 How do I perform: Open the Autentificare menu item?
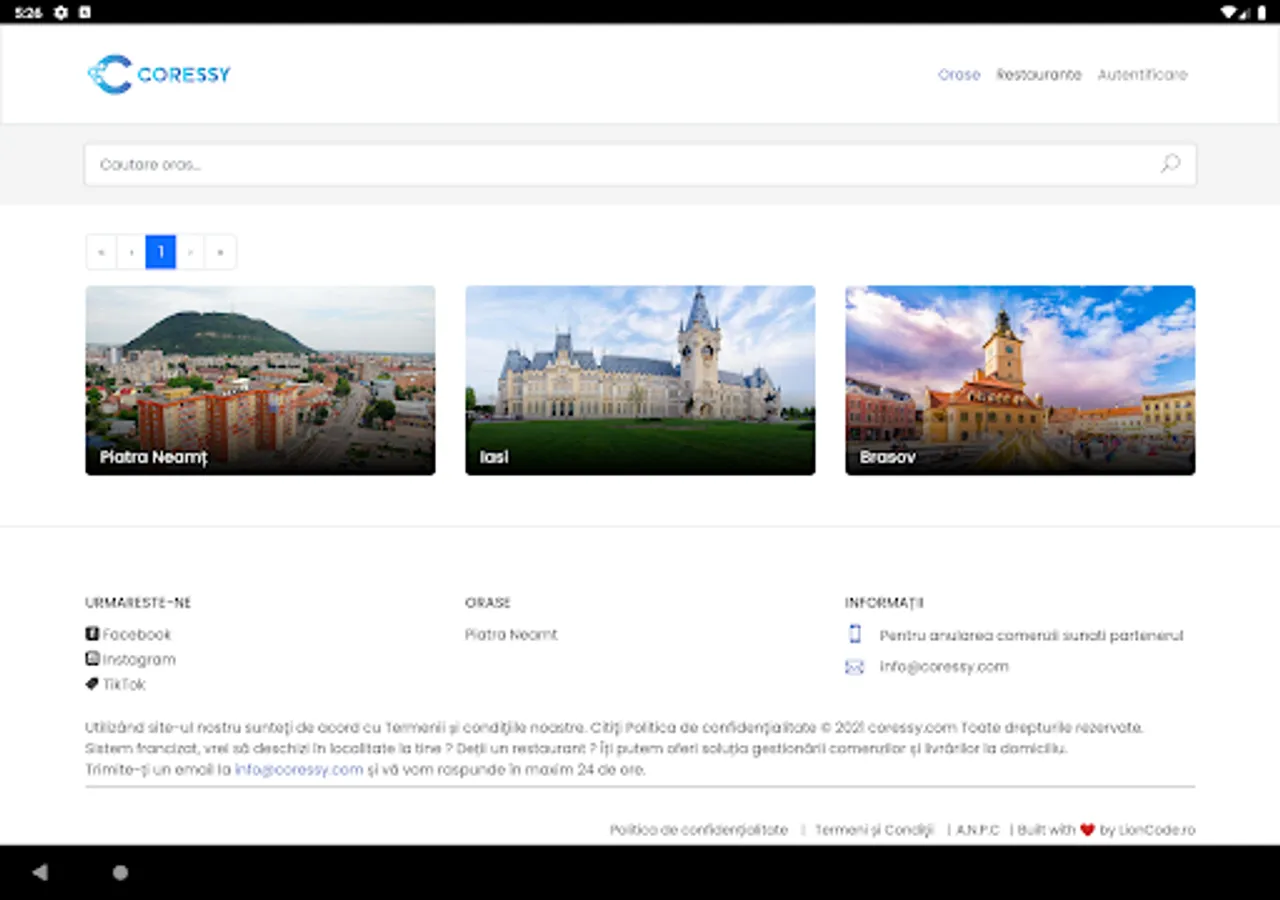click(x=1143, y=75)
